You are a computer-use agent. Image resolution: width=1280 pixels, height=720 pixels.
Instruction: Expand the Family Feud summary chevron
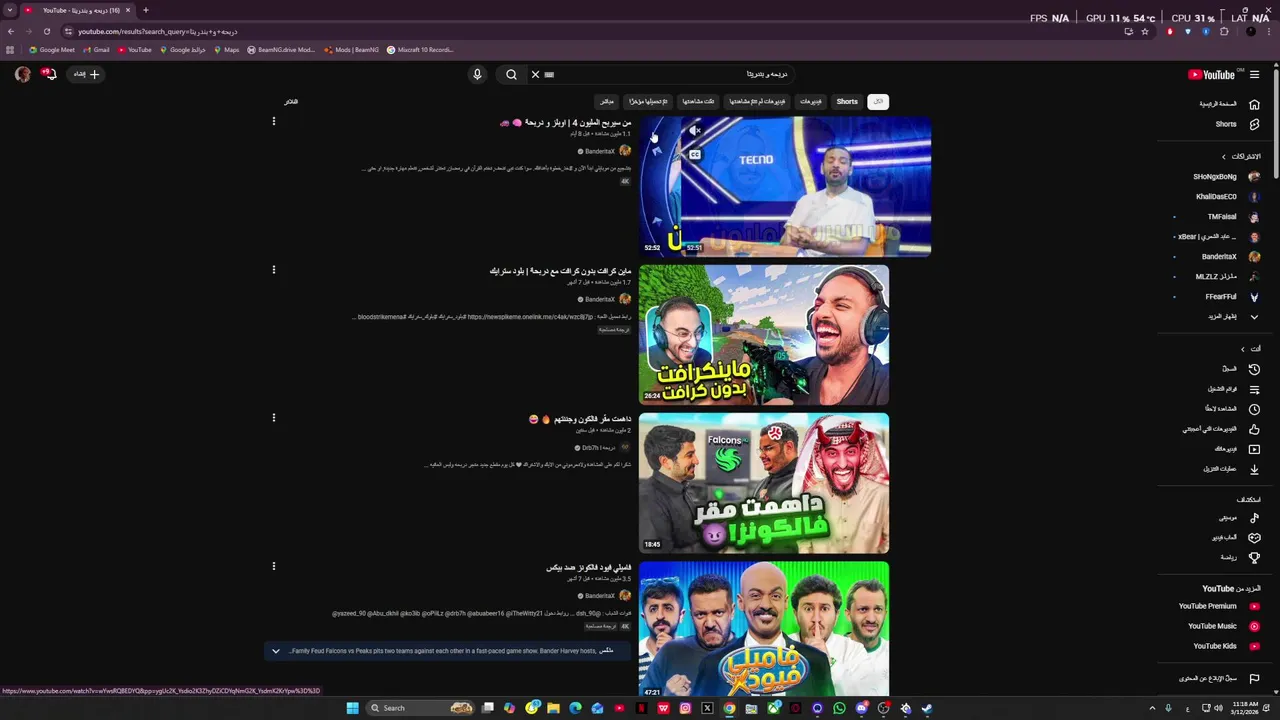[276, 651]
